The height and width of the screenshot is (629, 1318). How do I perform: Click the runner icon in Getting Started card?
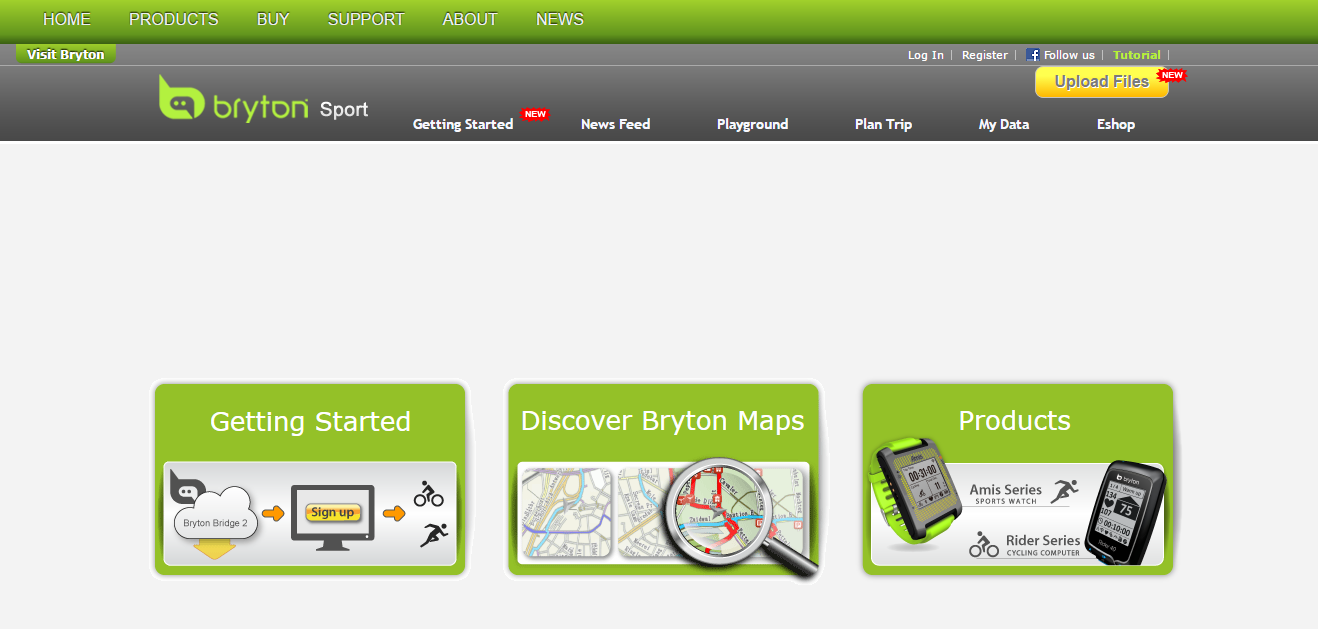coord(434,534)
